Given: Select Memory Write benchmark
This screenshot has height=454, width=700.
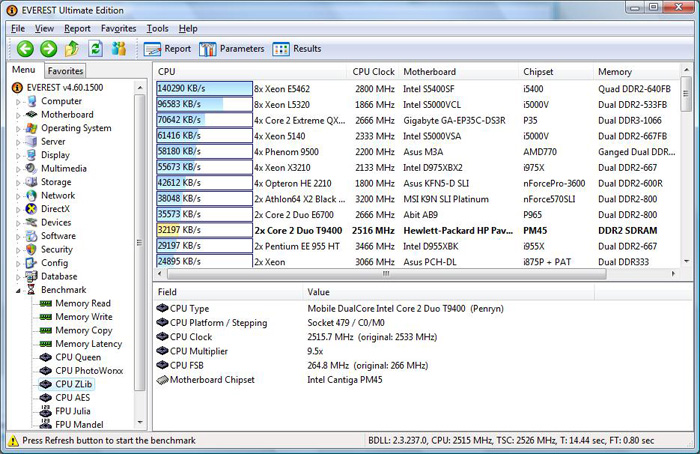Looking at the screenshot, I should pyautogui.click(x=83, y=317).
